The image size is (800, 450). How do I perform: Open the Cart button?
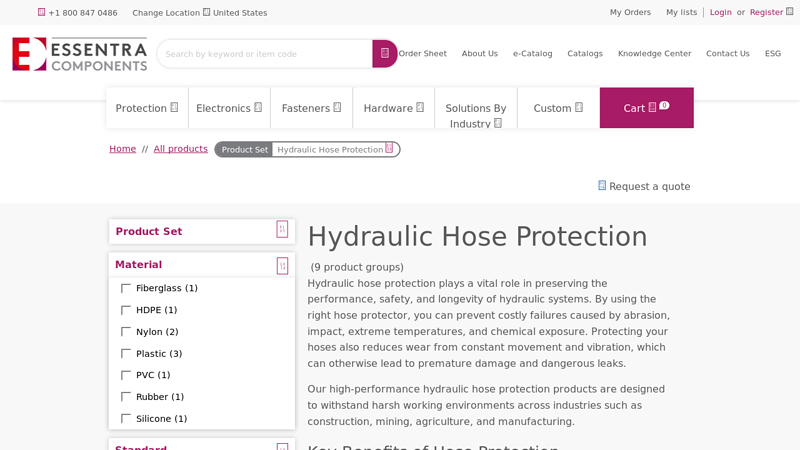(646, 108)
